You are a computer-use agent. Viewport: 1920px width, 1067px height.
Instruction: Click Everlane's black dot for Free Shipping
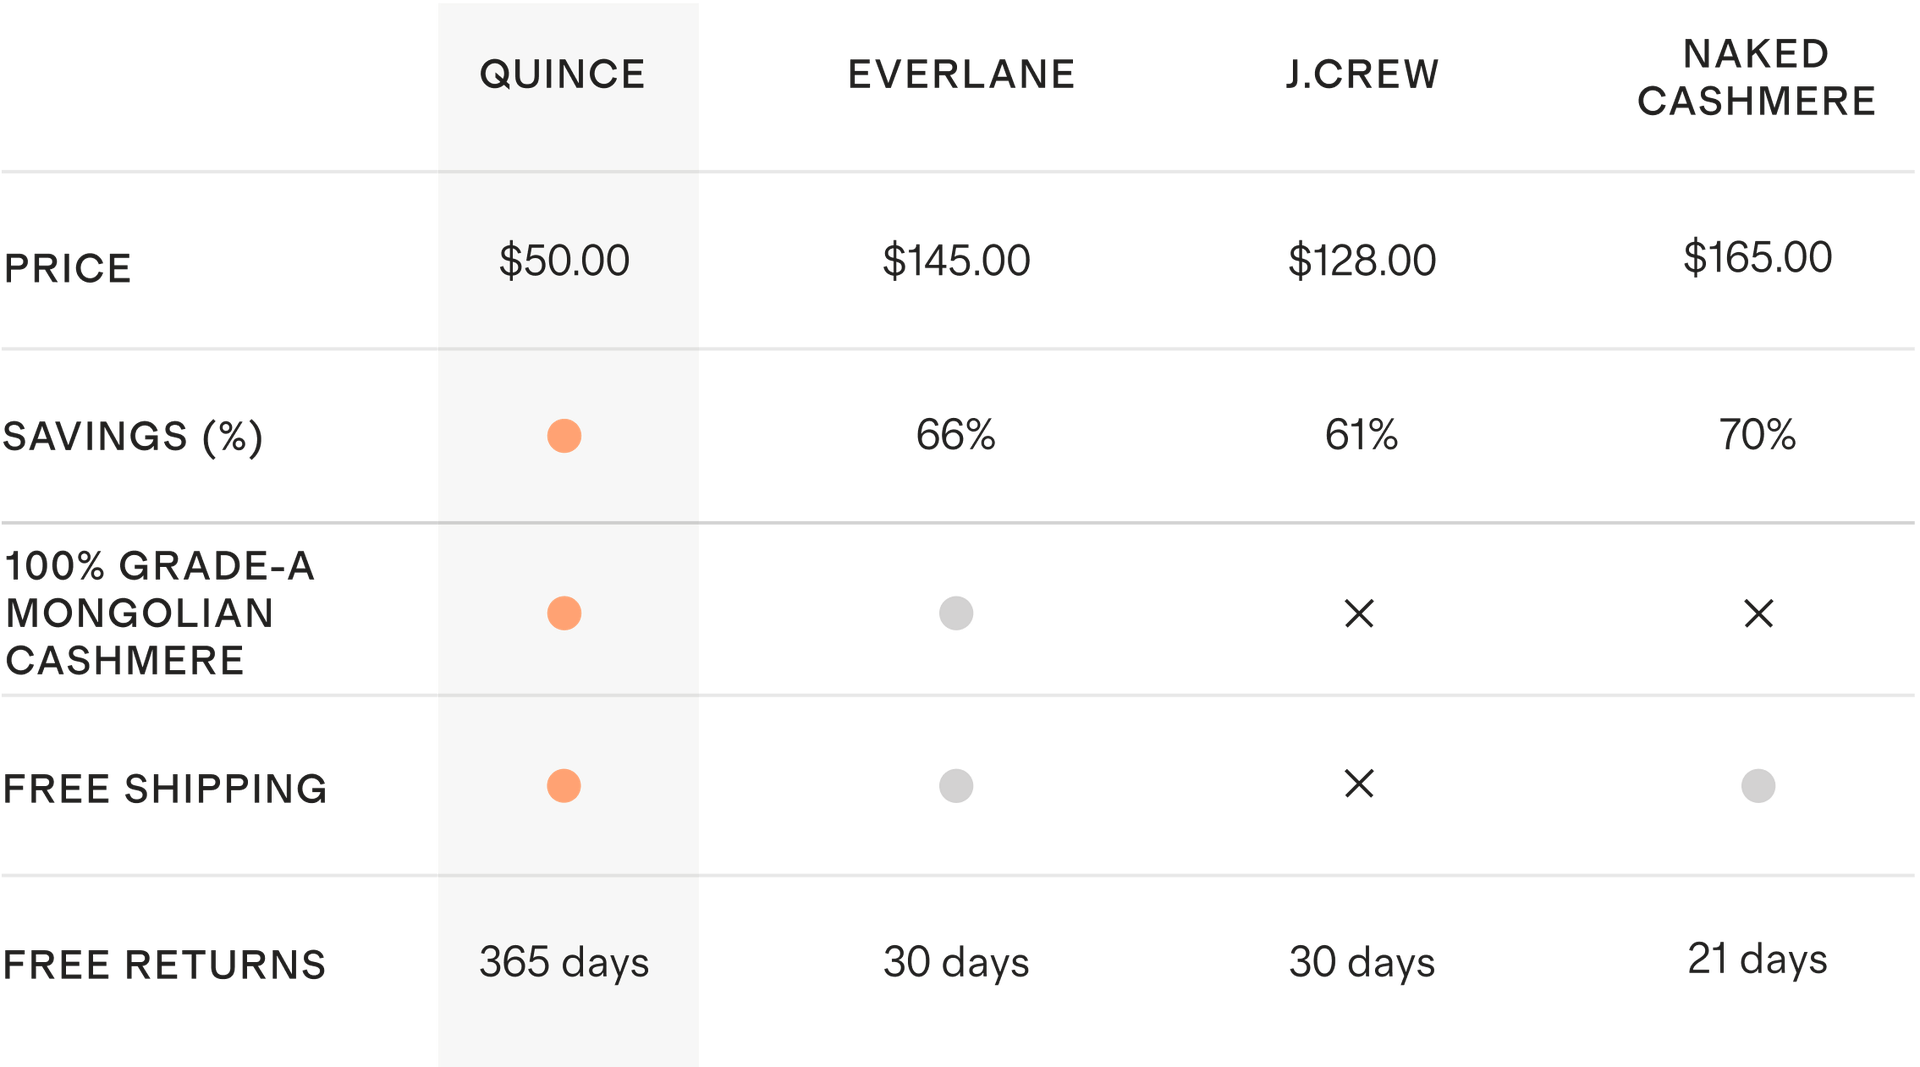point(956,786)
